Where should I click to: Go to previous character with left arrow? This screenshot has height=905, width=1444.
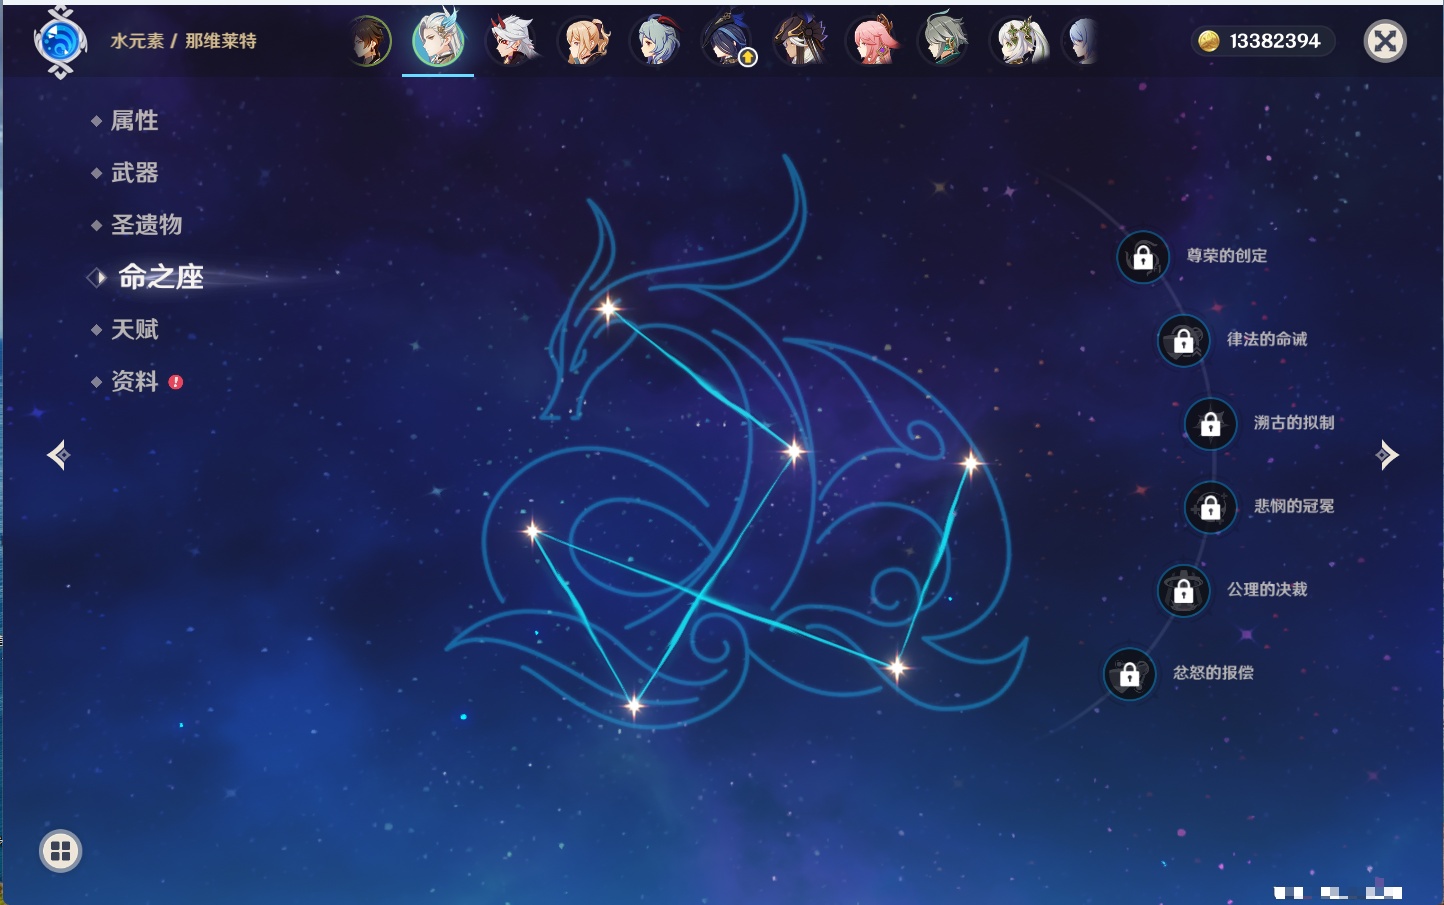coord(58,455)
